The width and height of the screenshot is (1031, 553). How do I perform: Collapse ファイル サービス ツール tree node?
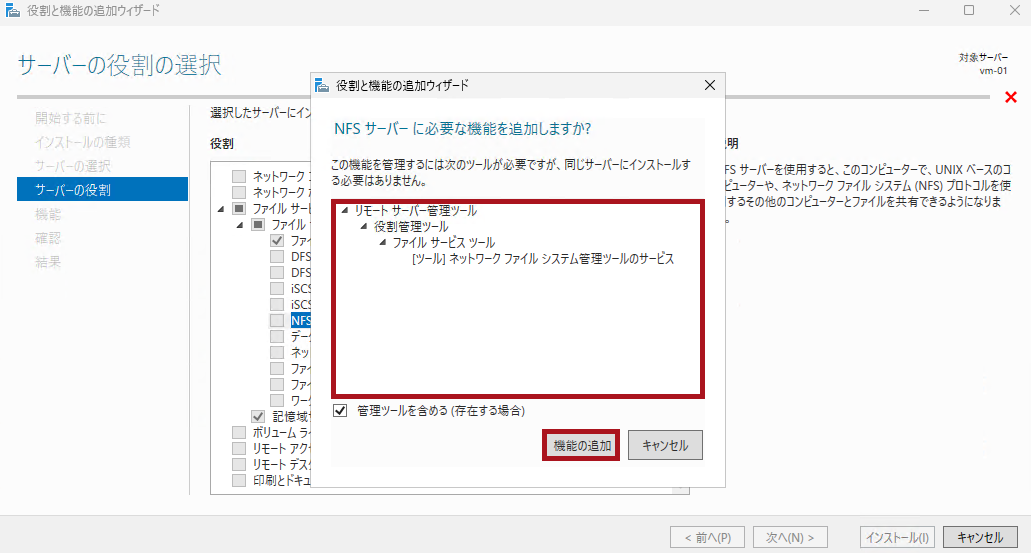pyautogui.click(x=383, y=243)
